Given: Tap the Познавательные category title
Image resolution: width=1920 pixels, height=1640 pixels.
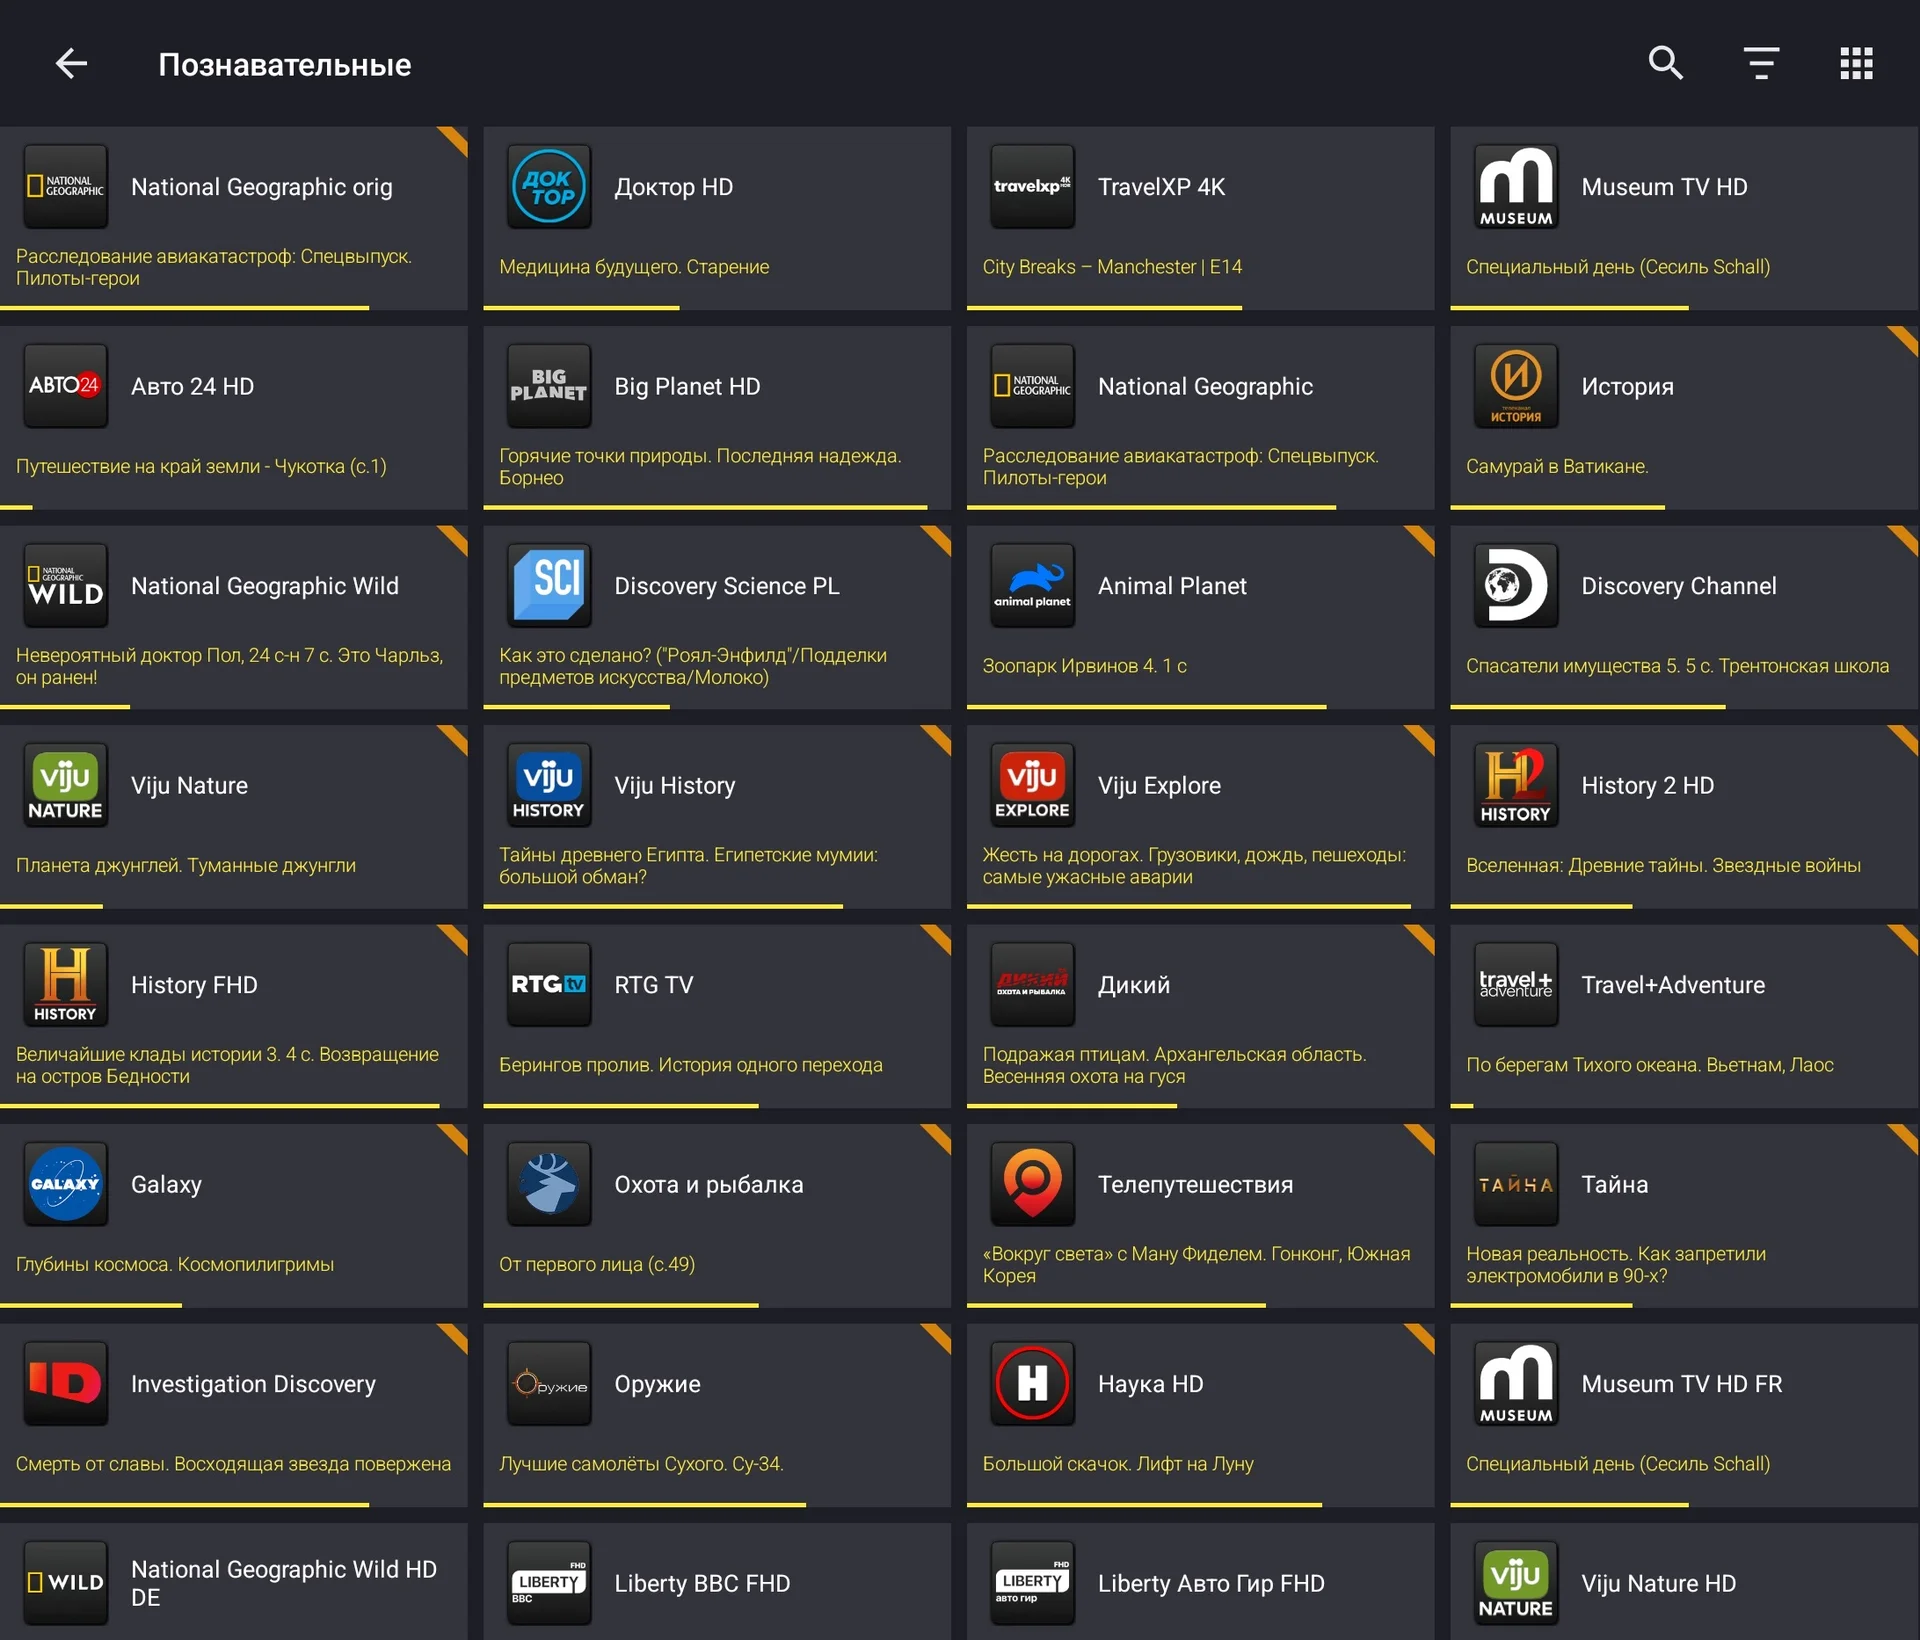Looking at the screenshot, I should (x=285, y=64).
